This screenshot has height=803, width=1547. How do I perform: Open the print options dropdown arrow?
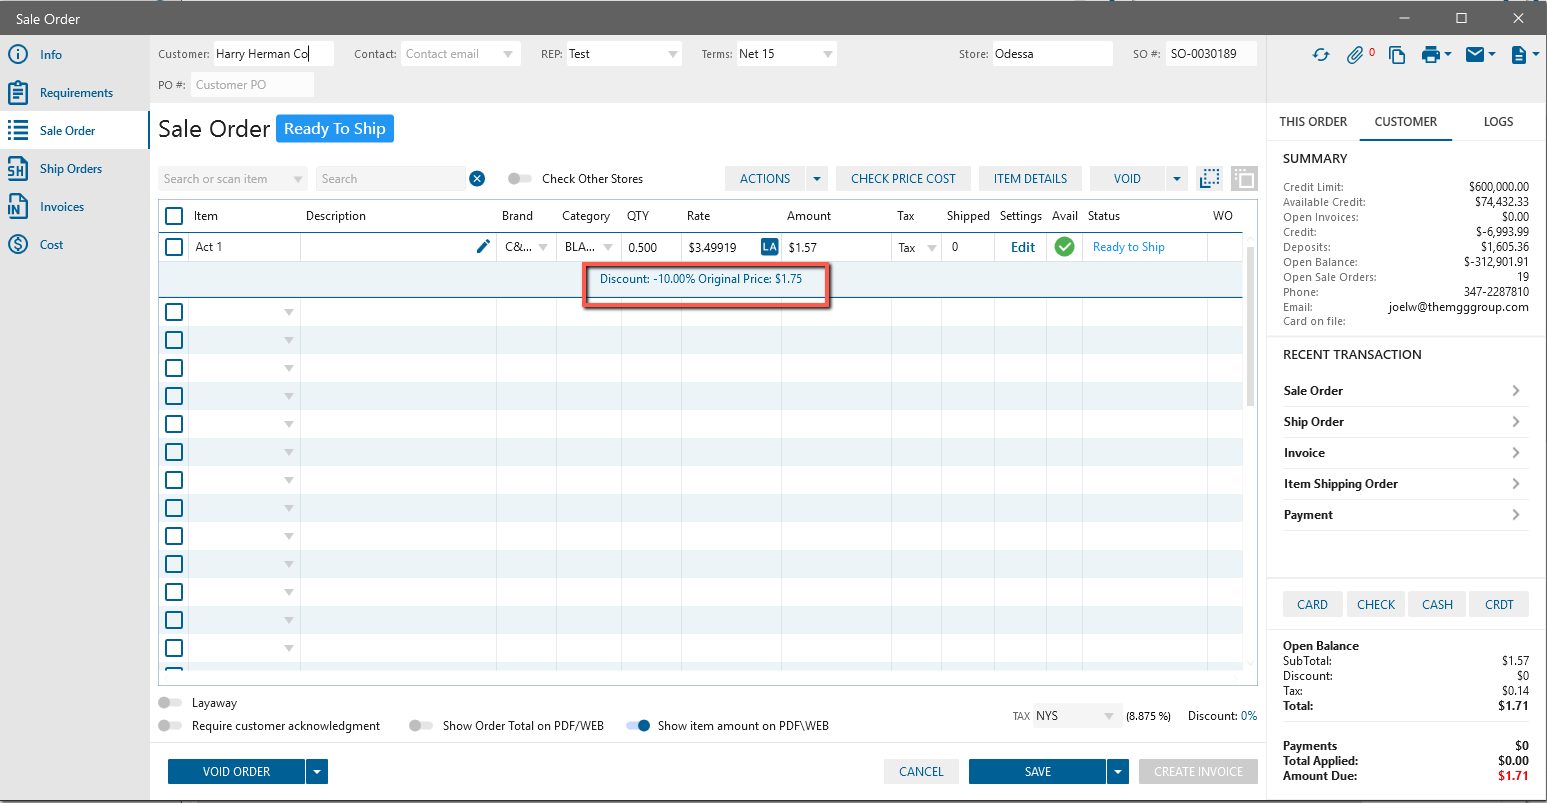(x=1448, y=55)
